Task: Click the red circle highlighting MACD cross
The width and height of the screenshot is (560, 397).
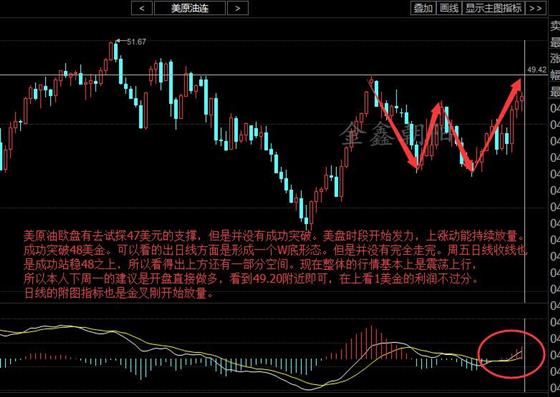Action: click(x=511, y=354)
